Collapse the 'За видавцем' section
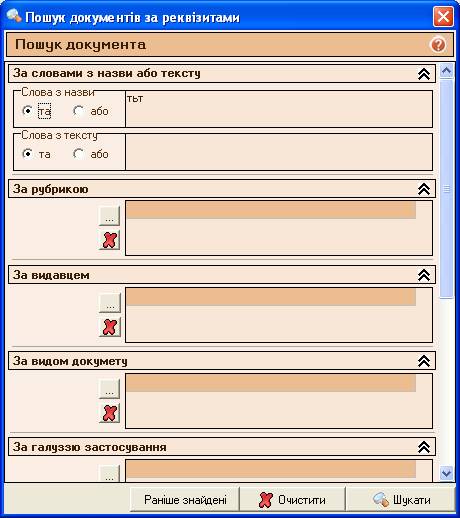The image size is (460, 518). coord(424,275)
